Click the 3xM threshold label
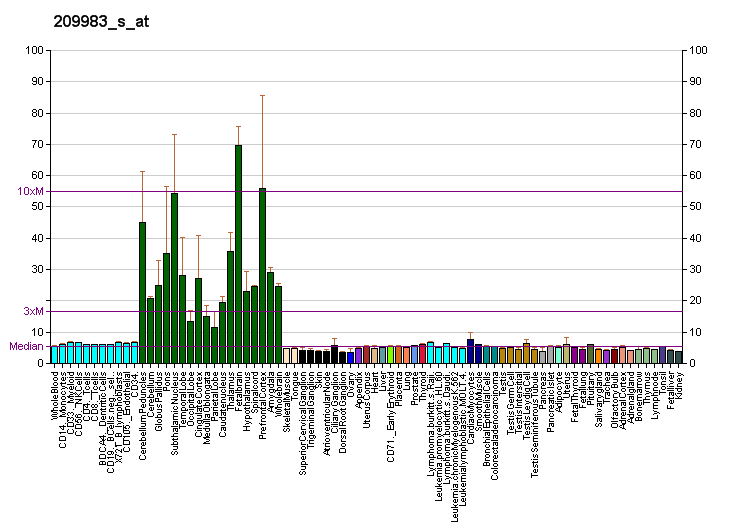Screen dimensions: 732x530 (x=34, y=311)
